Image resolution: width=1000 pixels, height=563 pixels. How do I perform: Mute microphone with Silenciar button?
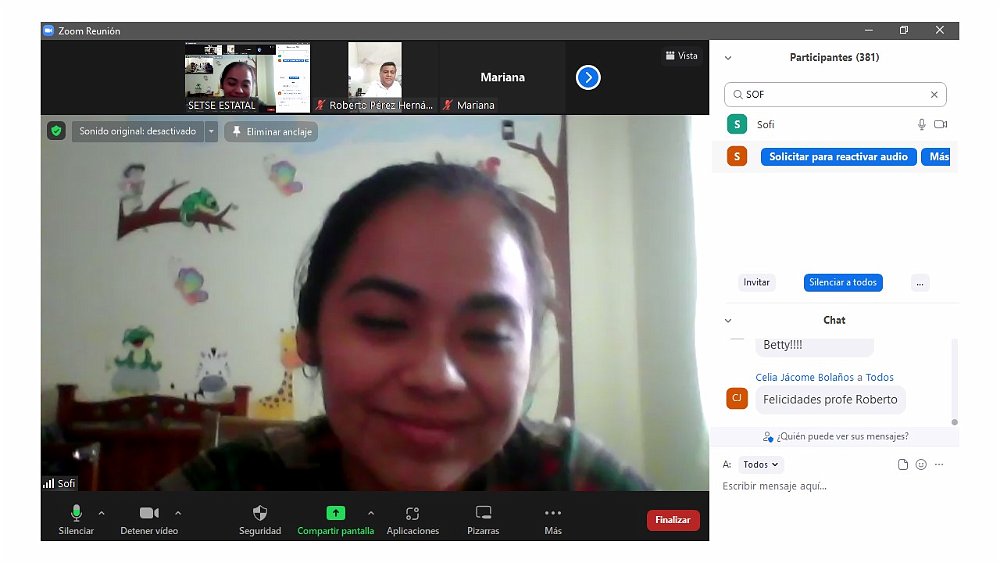76,513
